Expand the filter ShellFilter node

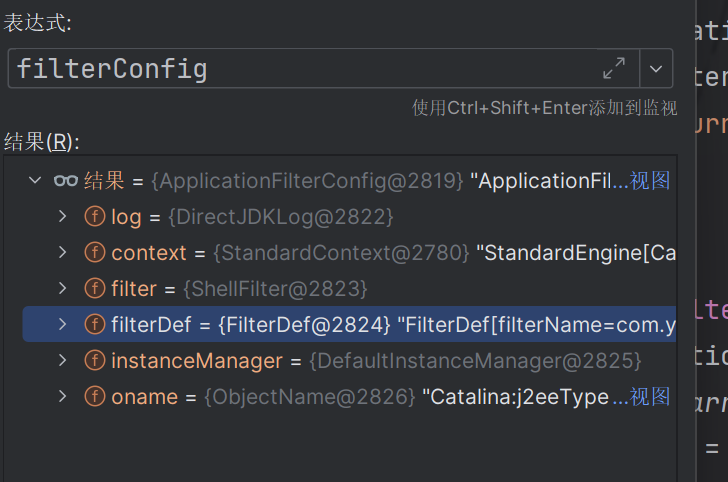click(62, 289)
